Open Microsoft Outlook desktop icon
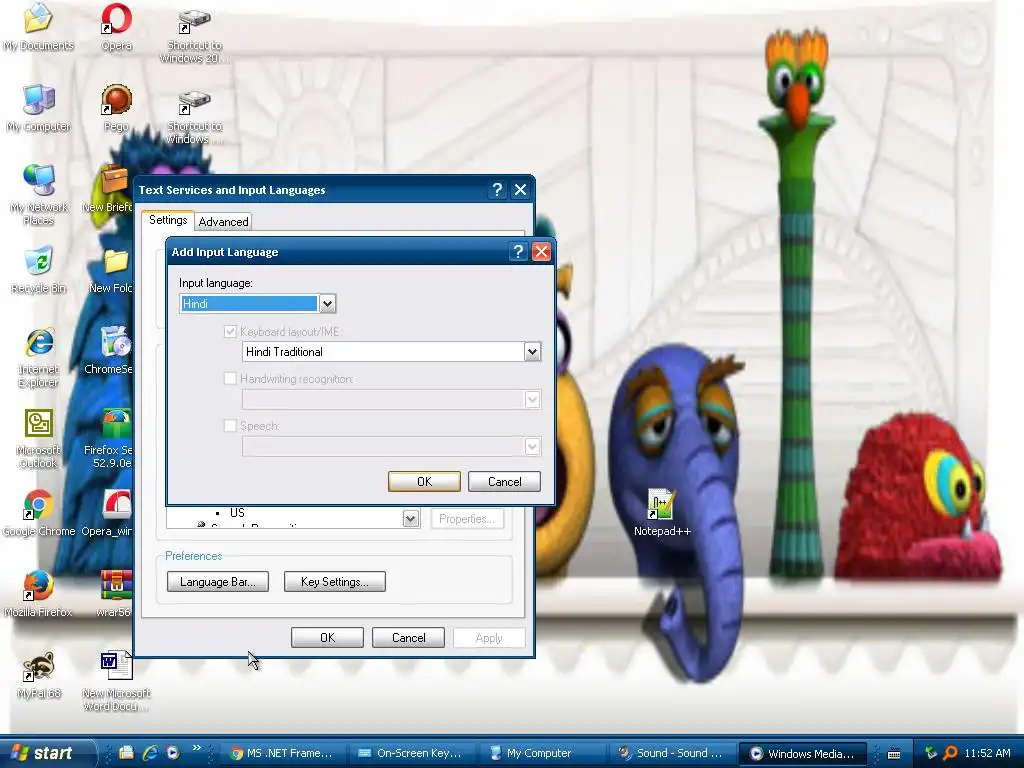This screenshot has height=768, width=1024. pyautogui.click(x=38, y=439)
